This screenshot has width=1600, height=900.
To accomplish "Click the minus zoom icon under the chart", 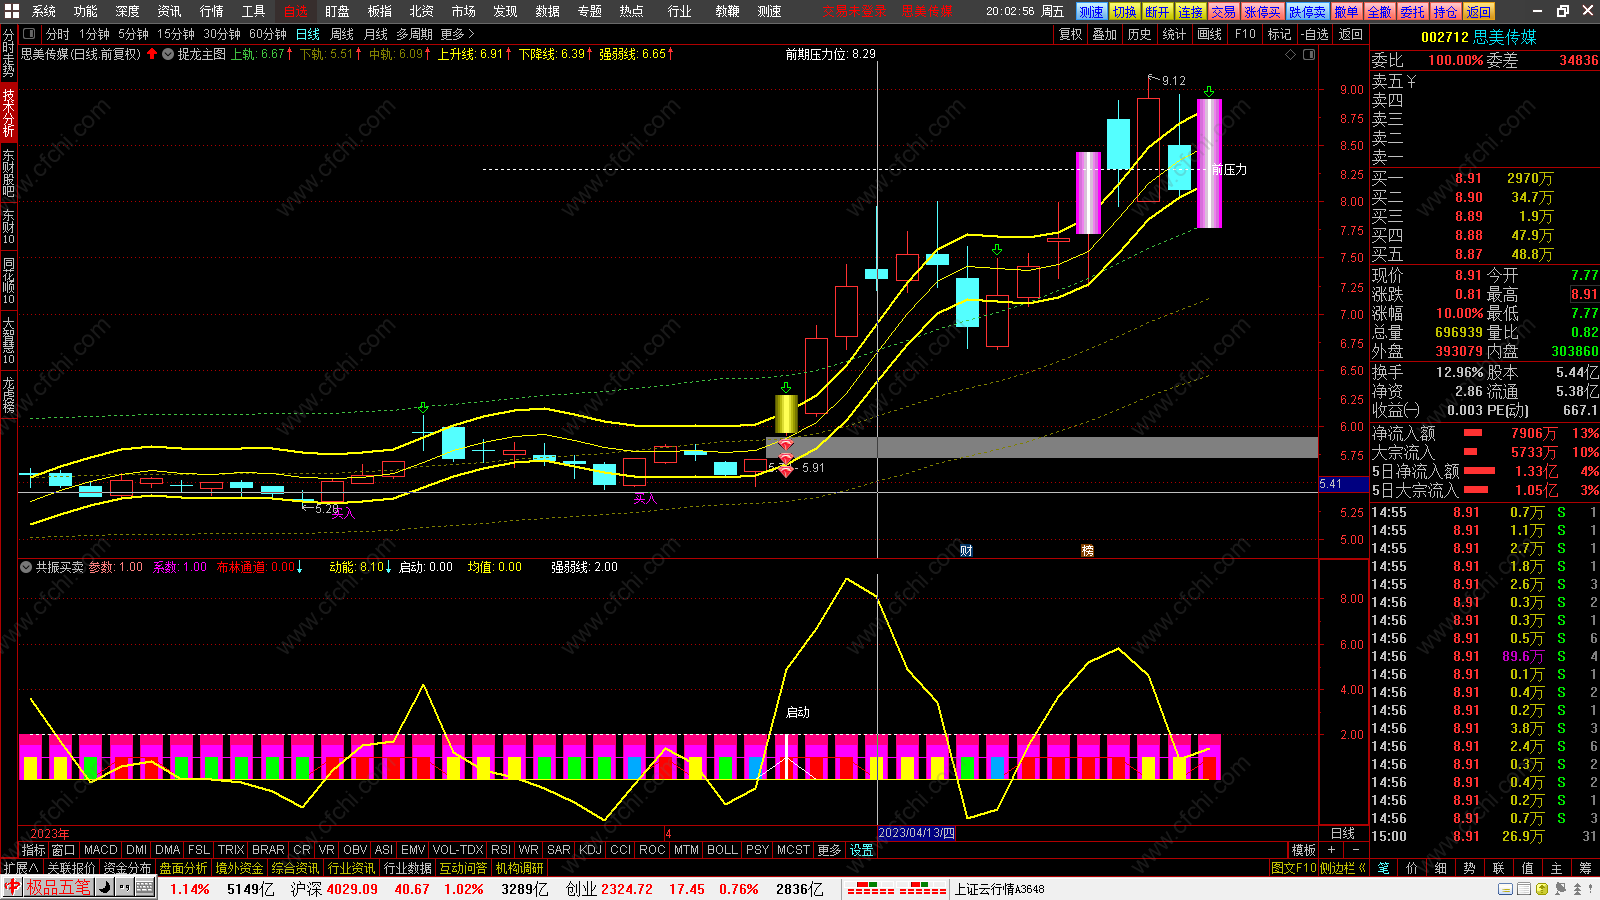I will (x=1355, y=850).
